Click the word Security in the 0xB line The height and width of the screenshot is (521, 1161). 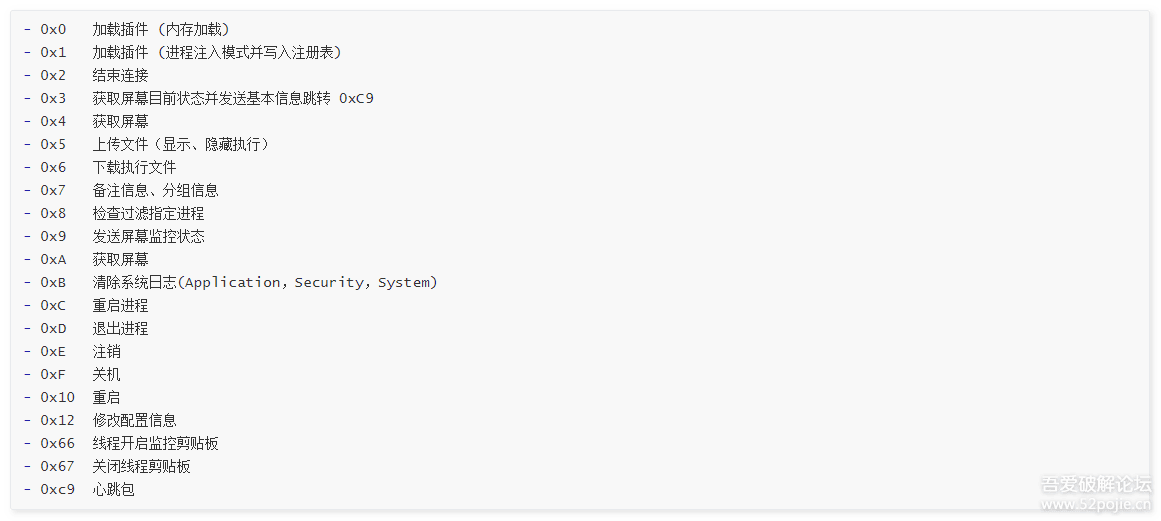328,282
